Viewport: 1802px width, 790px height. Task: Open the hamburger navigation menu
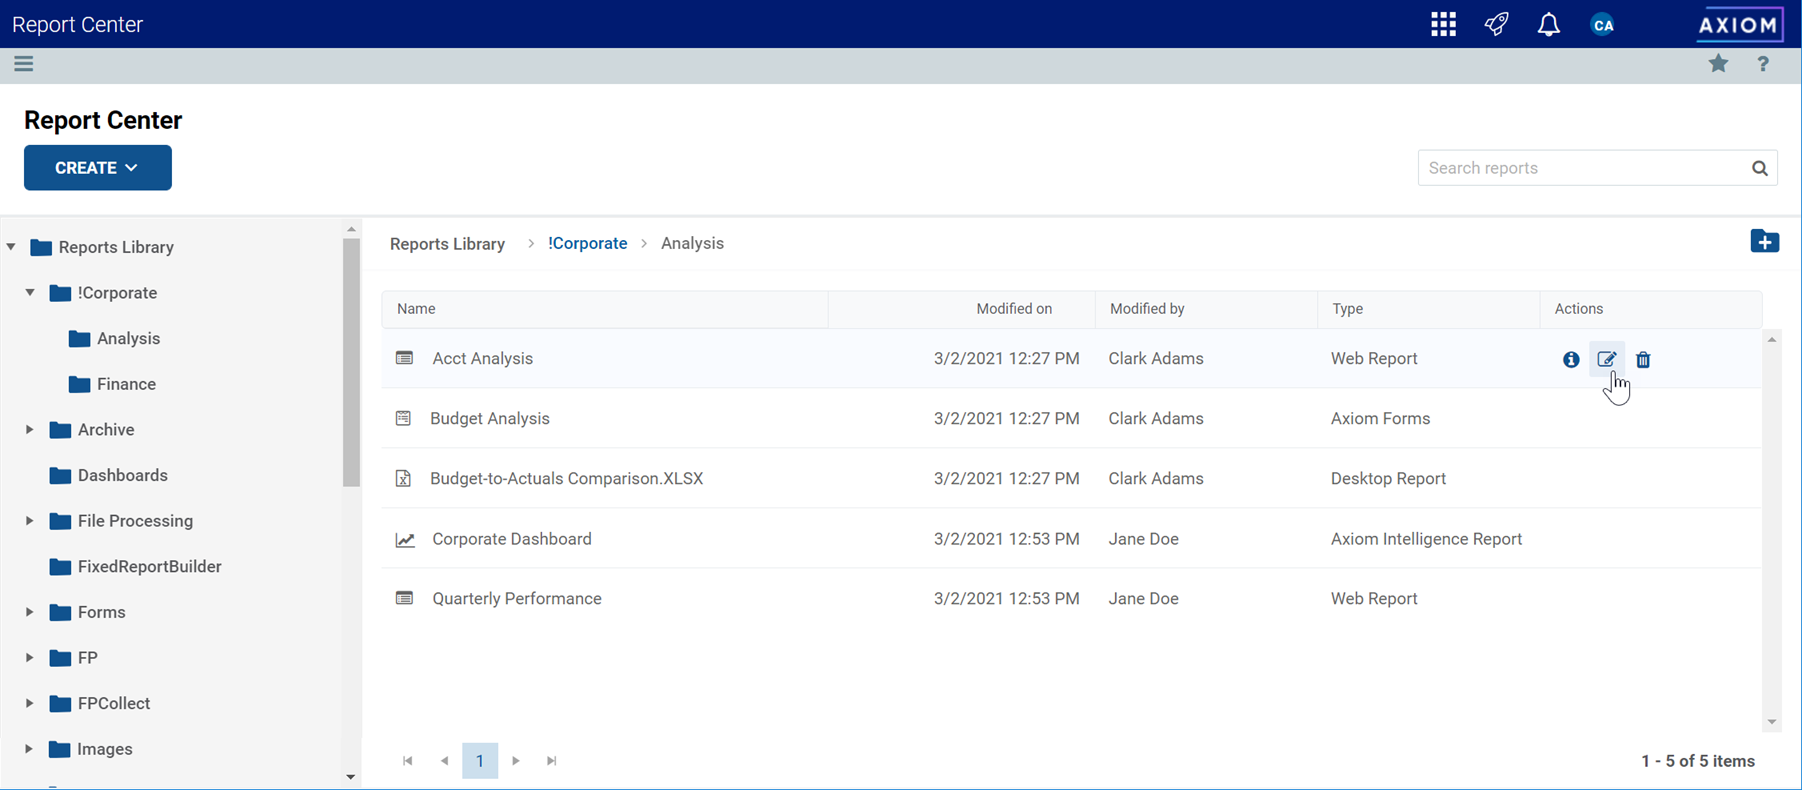(x=24, y=64)
